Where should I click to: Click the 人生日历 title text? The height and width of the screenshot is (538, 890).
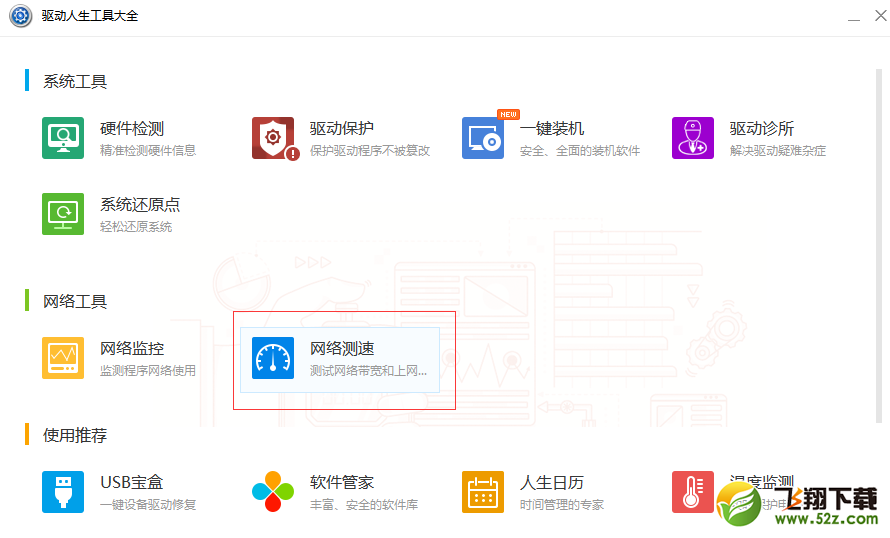(x=552, y=483)
